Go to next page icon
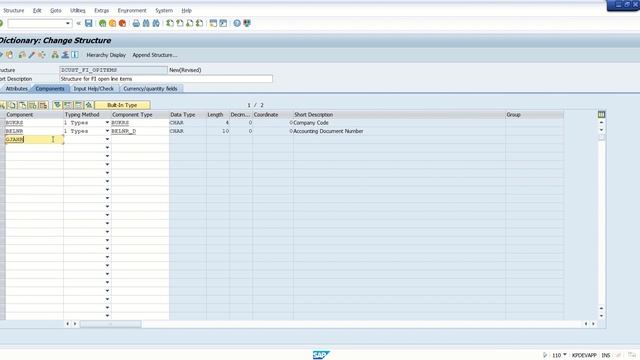 [189, 23]
